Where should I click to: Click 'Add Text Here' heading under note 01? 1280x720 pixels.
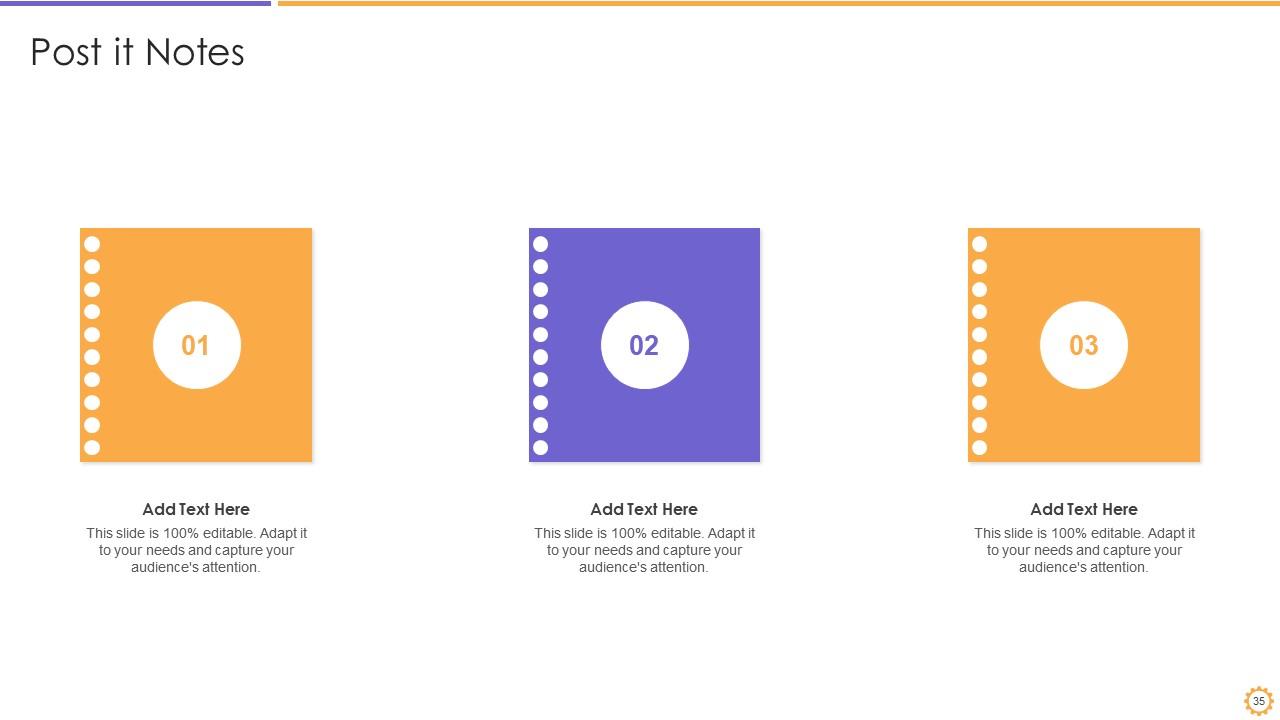(x=196, y=509)
